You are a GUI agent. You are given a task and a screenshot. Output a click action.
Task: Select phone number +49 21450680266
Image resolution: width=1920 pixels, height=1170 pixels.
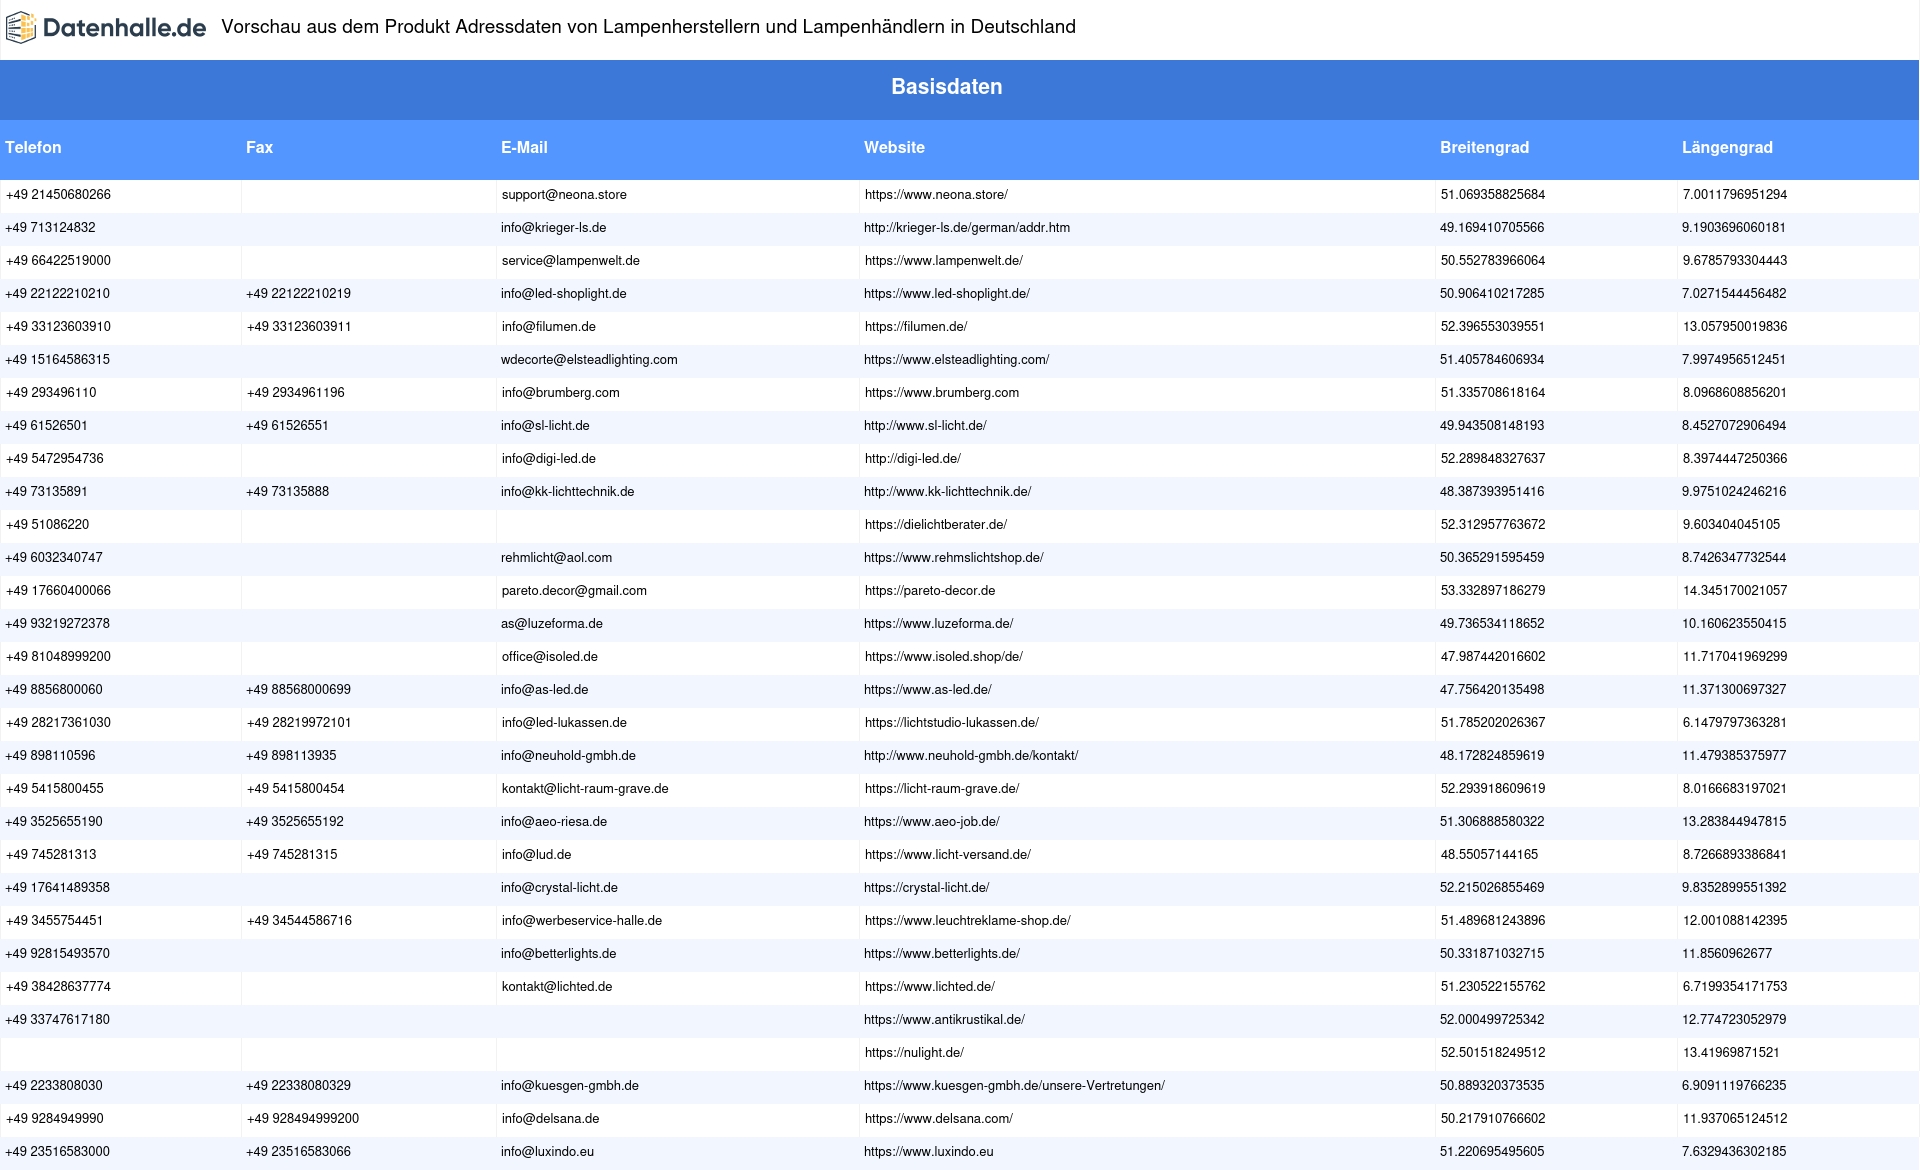pos(58,195)
